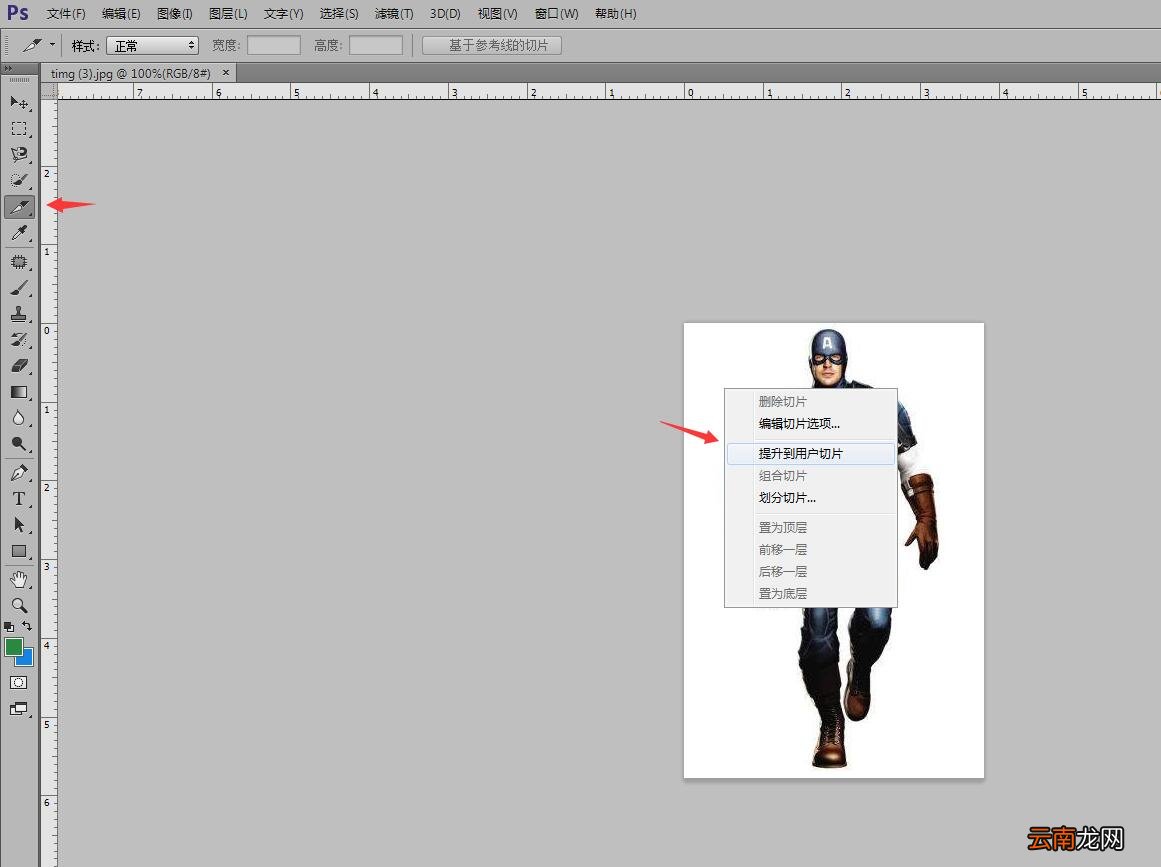Click the ruler origin corner box
Screen dimensions: 1161x867
pyautogui.click(x=50, y=91)
